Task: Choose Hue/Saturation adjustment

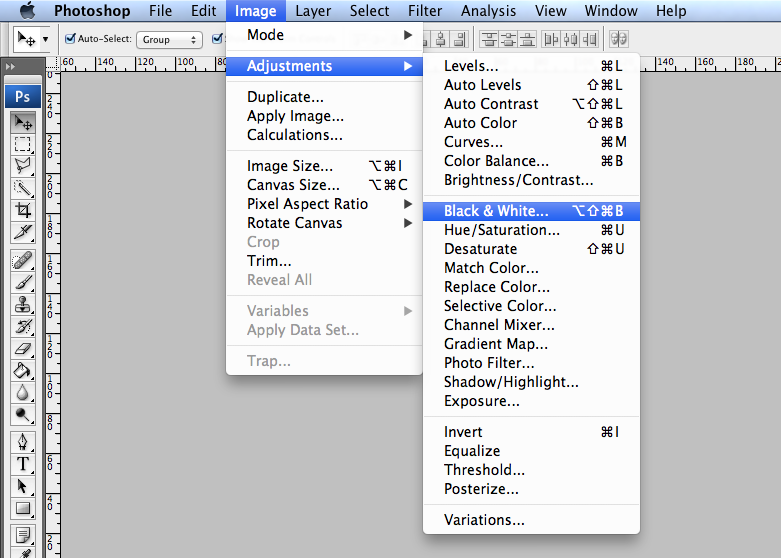Action: coord(531,230)
